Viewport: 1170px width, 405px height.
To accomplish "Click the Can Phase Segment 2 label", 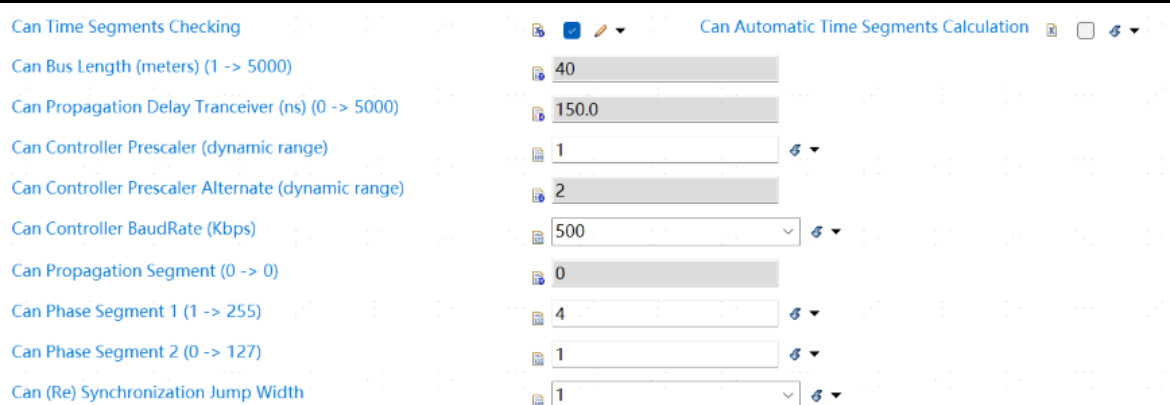I will coord(137,351).
